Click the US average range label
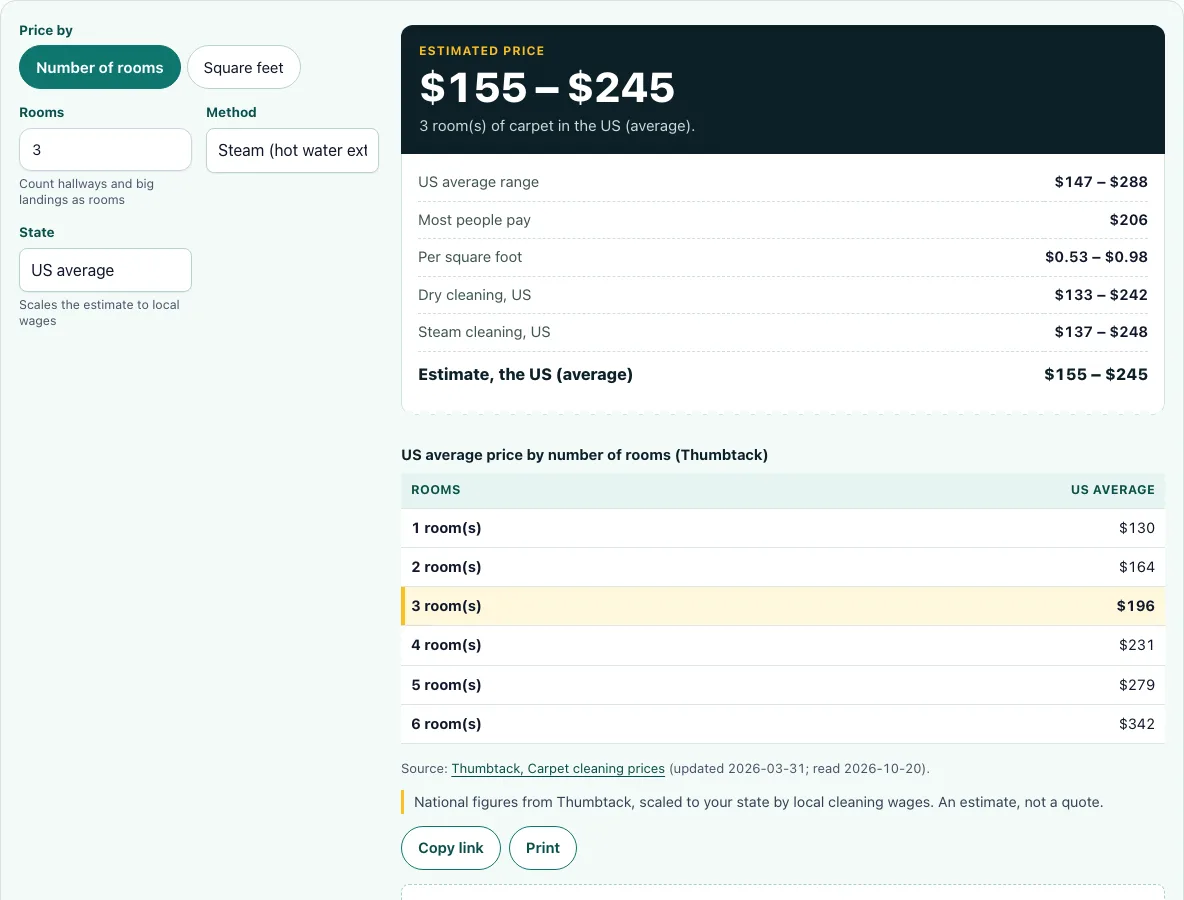Screen dimensions: 1184x900 (x=478, y=182)
